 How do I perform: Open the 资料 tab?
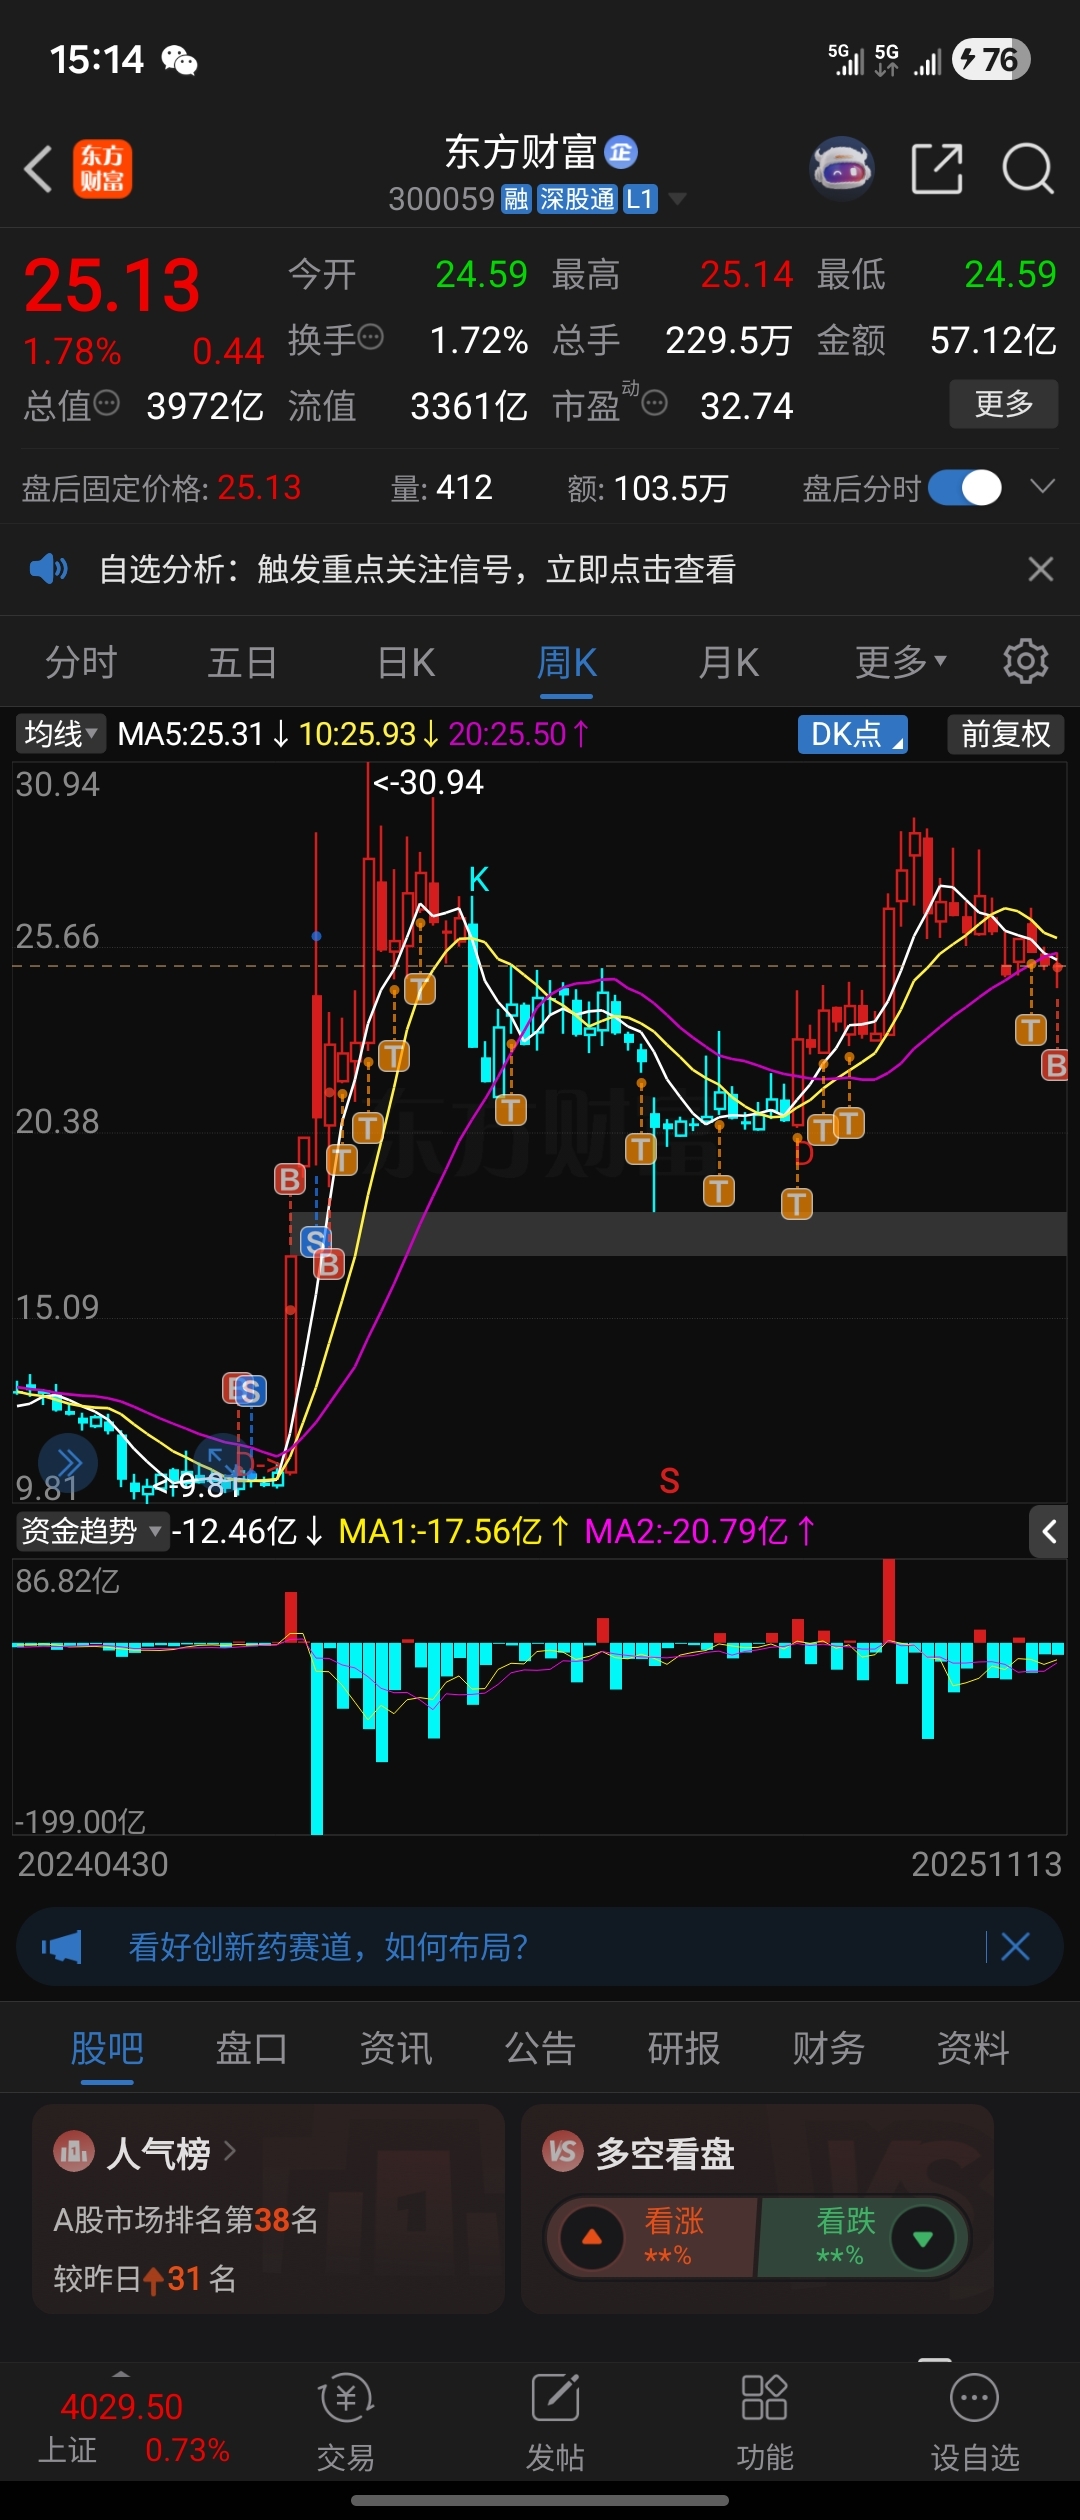pos(973,2049)
